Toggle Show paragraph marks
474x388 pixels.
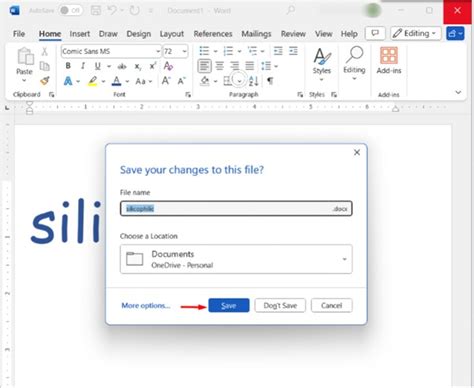270,81
